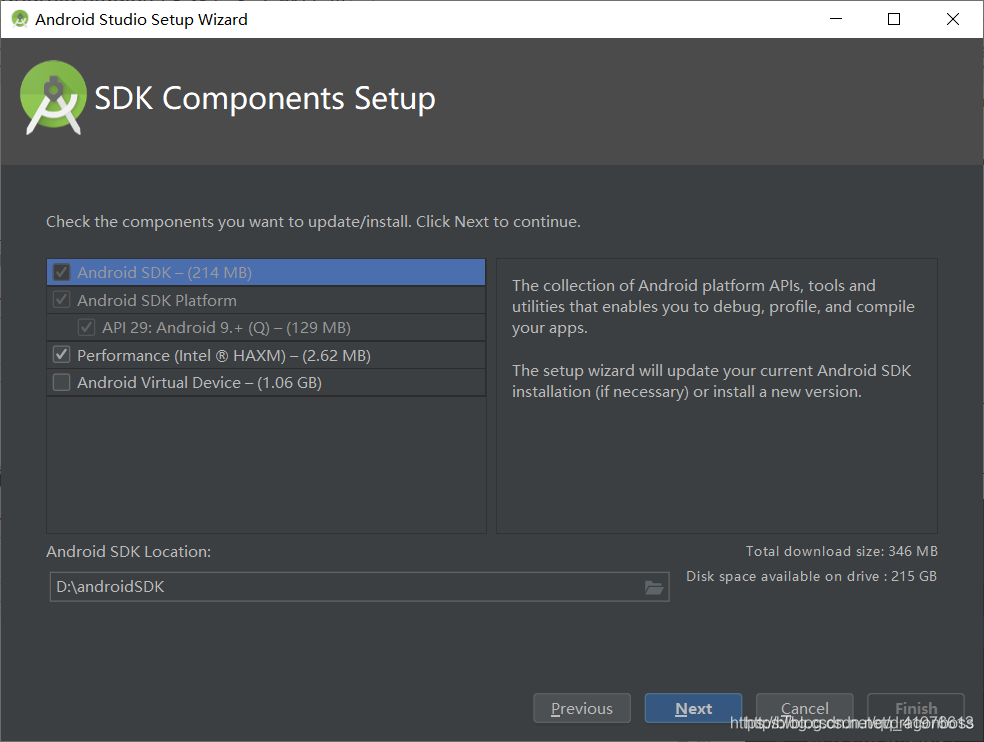Minimize the Android Studio Setup Wizard window
Viewport: 984px width, 742px height.
pyautogui.click(x=836, y=19)
